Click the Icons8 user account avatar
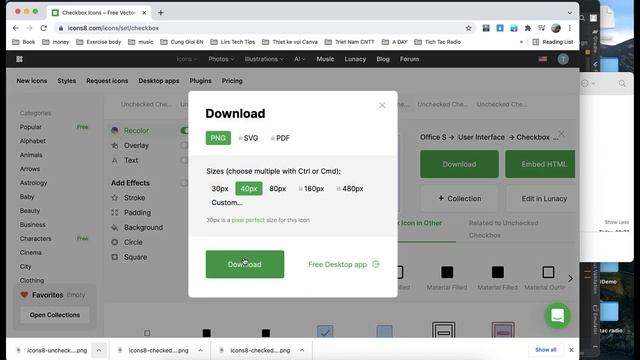Screen dimensions: 640x360 pyautogui.click(x=563, y=59)
